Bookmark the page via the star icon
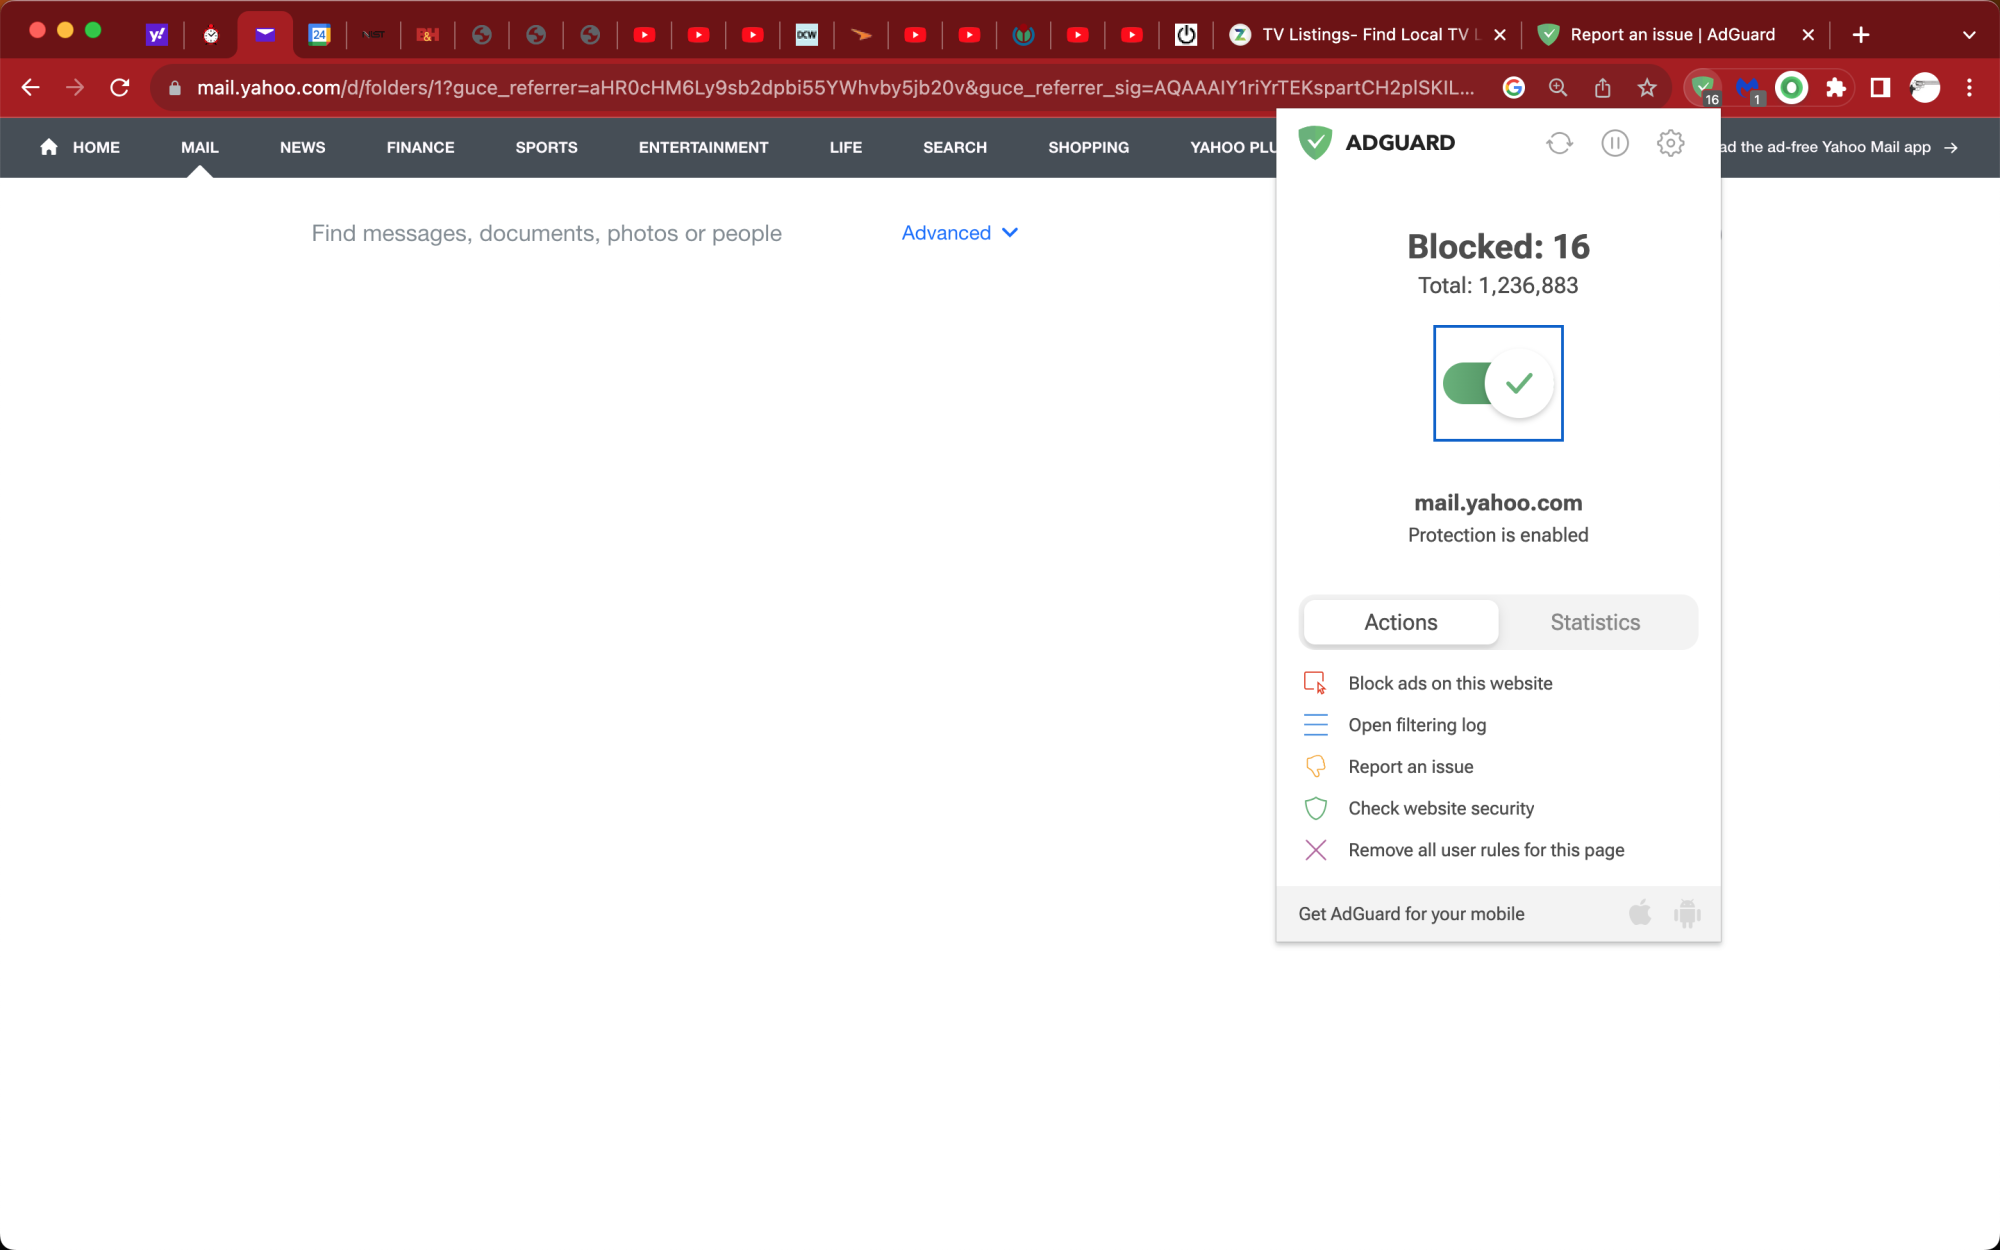 [x=1647, y=87]
